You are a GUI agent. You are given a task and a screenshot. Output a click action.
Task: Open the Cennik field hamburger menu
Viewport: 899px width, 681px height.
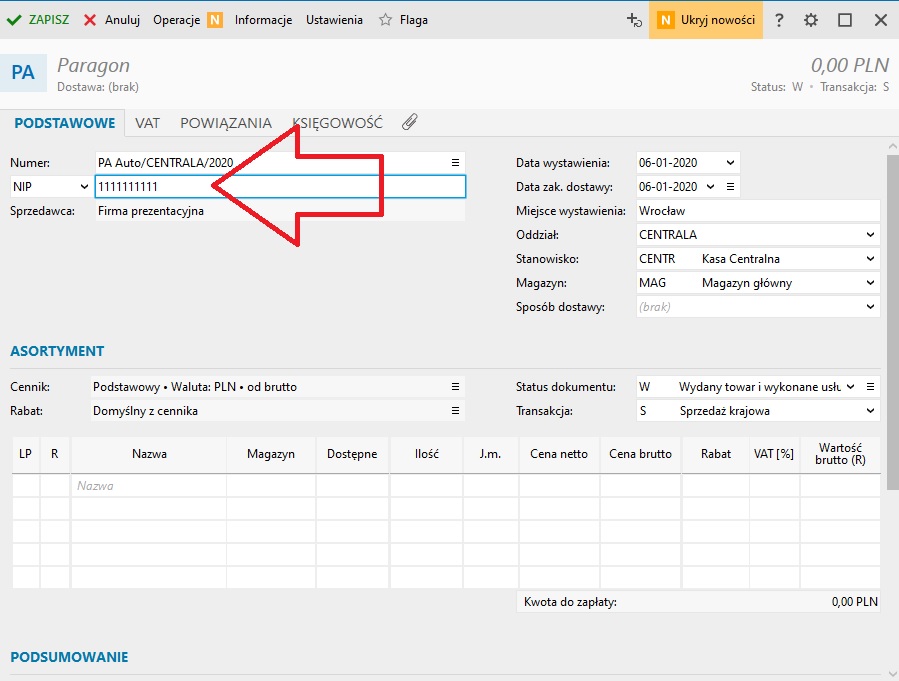[455, 387]
